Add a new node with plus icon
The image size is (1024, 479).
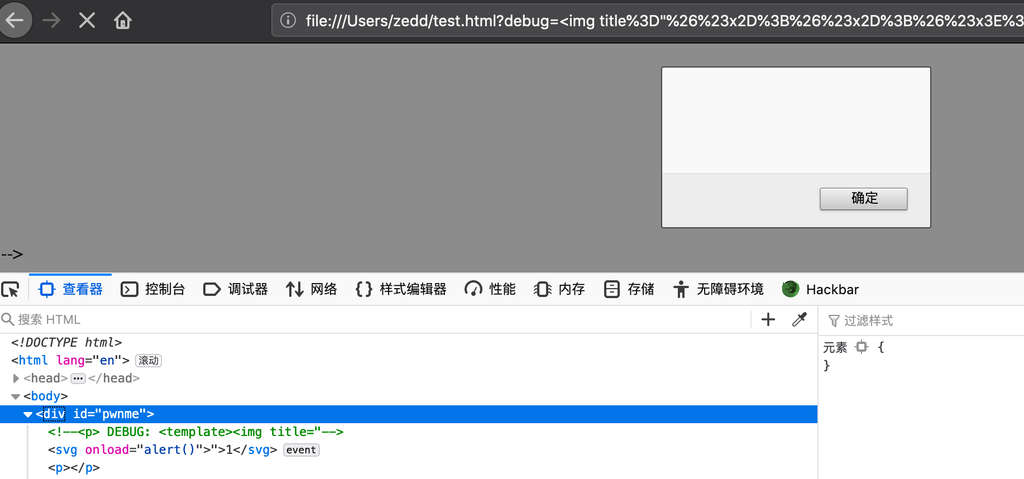(x=769, y=320)
